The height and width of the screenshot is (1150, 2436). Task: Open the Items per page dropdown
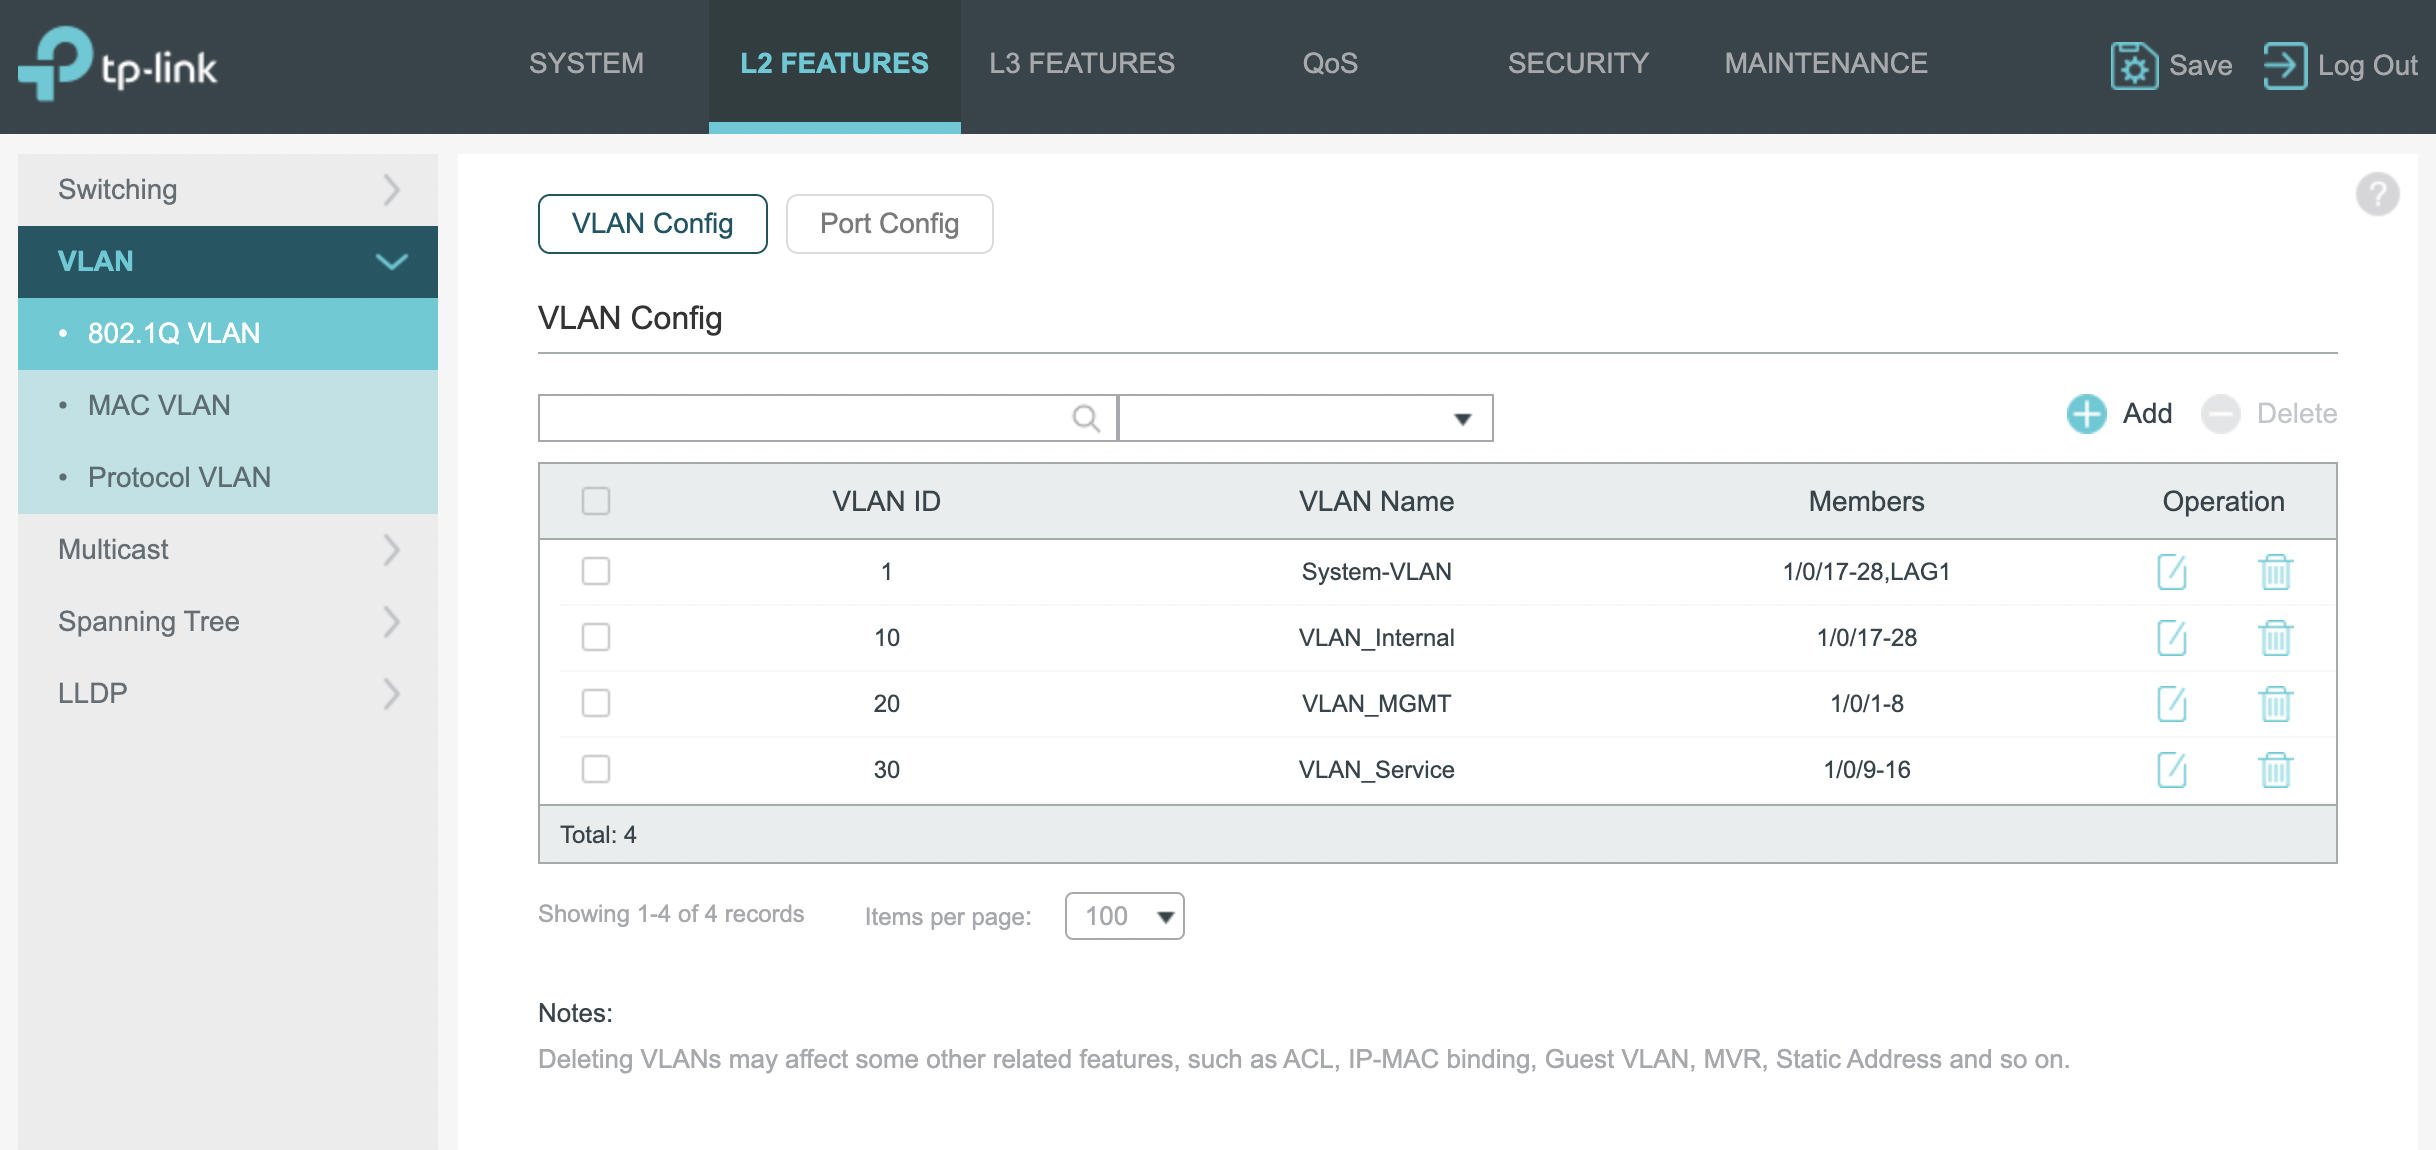pyautogui.click(x=1125, y=916)
